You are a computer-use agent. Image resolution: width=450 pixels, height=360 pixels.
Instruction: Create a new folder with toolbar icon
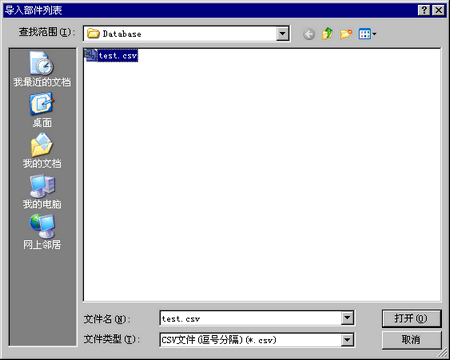click(346, 34)
